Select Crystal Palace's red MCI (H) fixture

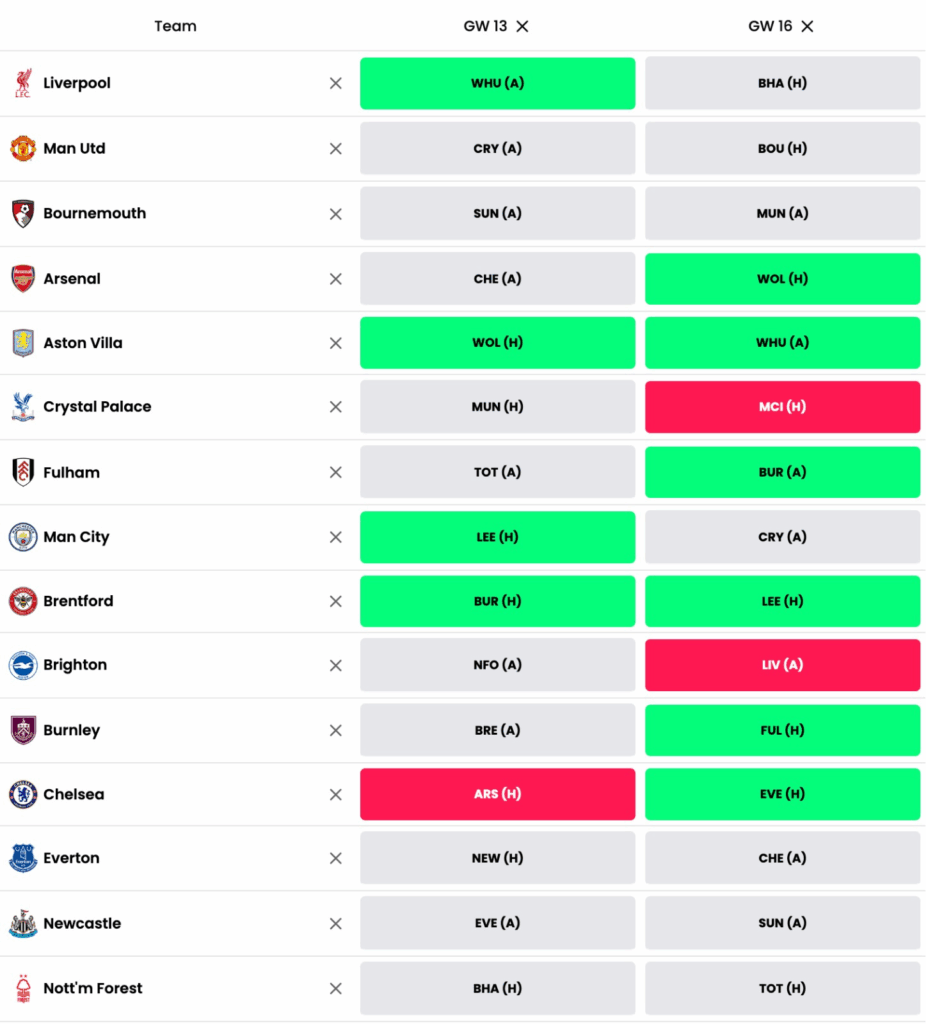pyautogui.click(x=782, y=407)
